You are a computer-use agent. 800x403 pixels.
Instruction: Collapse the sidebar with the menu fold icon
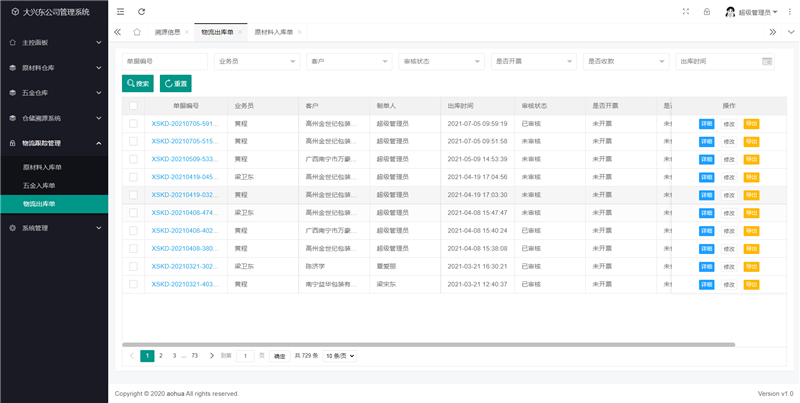[x=120, y=12]
